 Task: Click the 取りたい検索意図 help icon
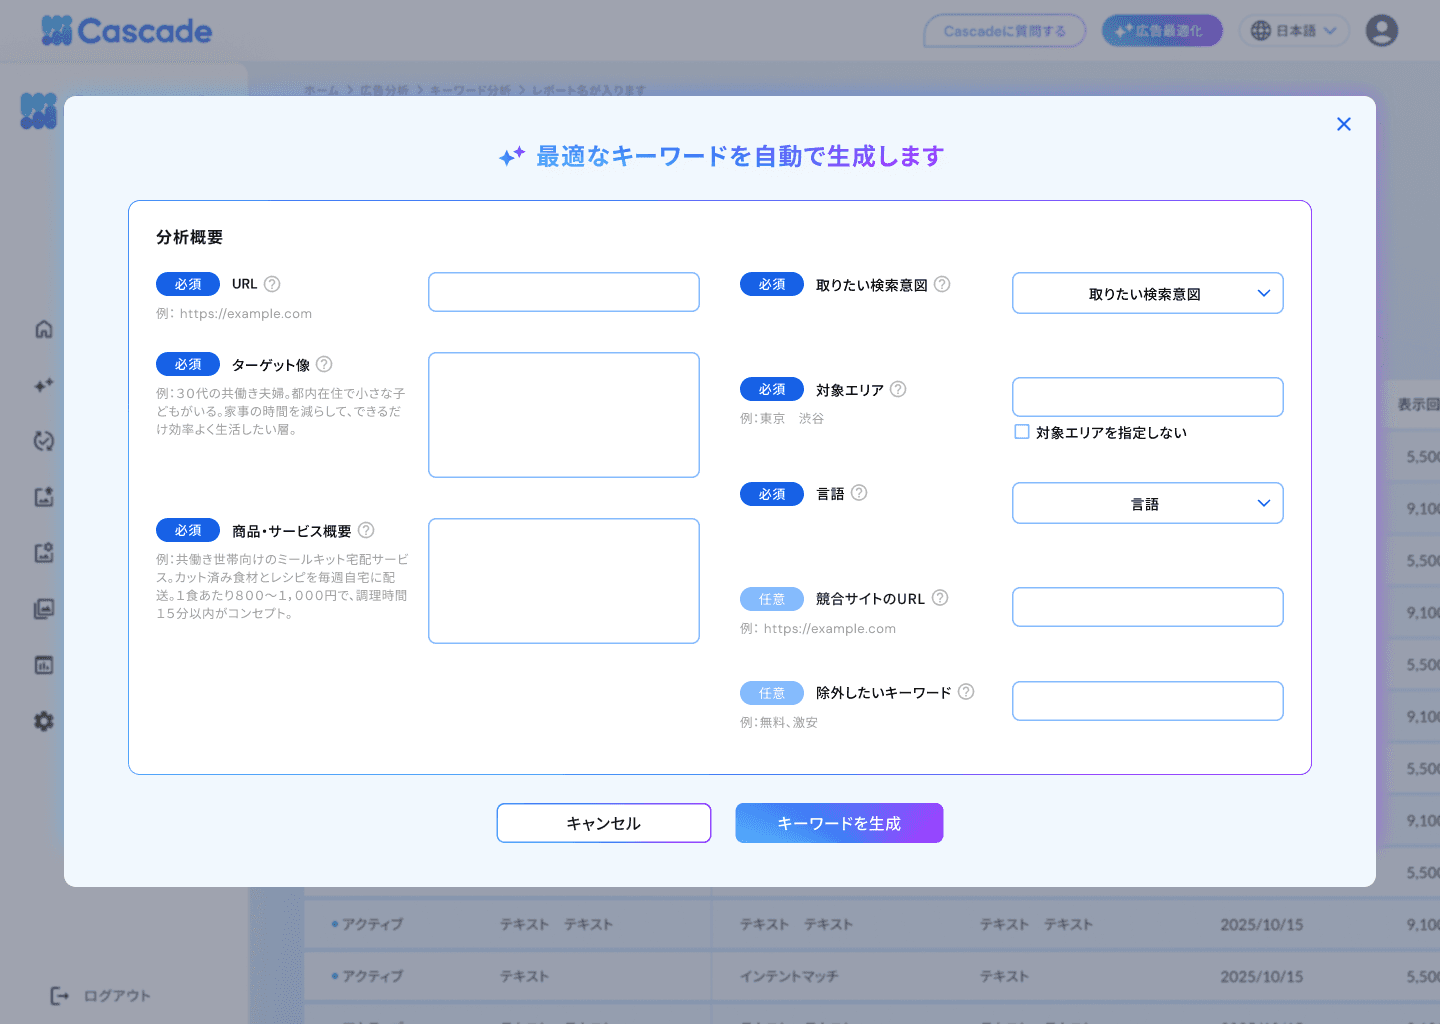click(x=942, y=284)
